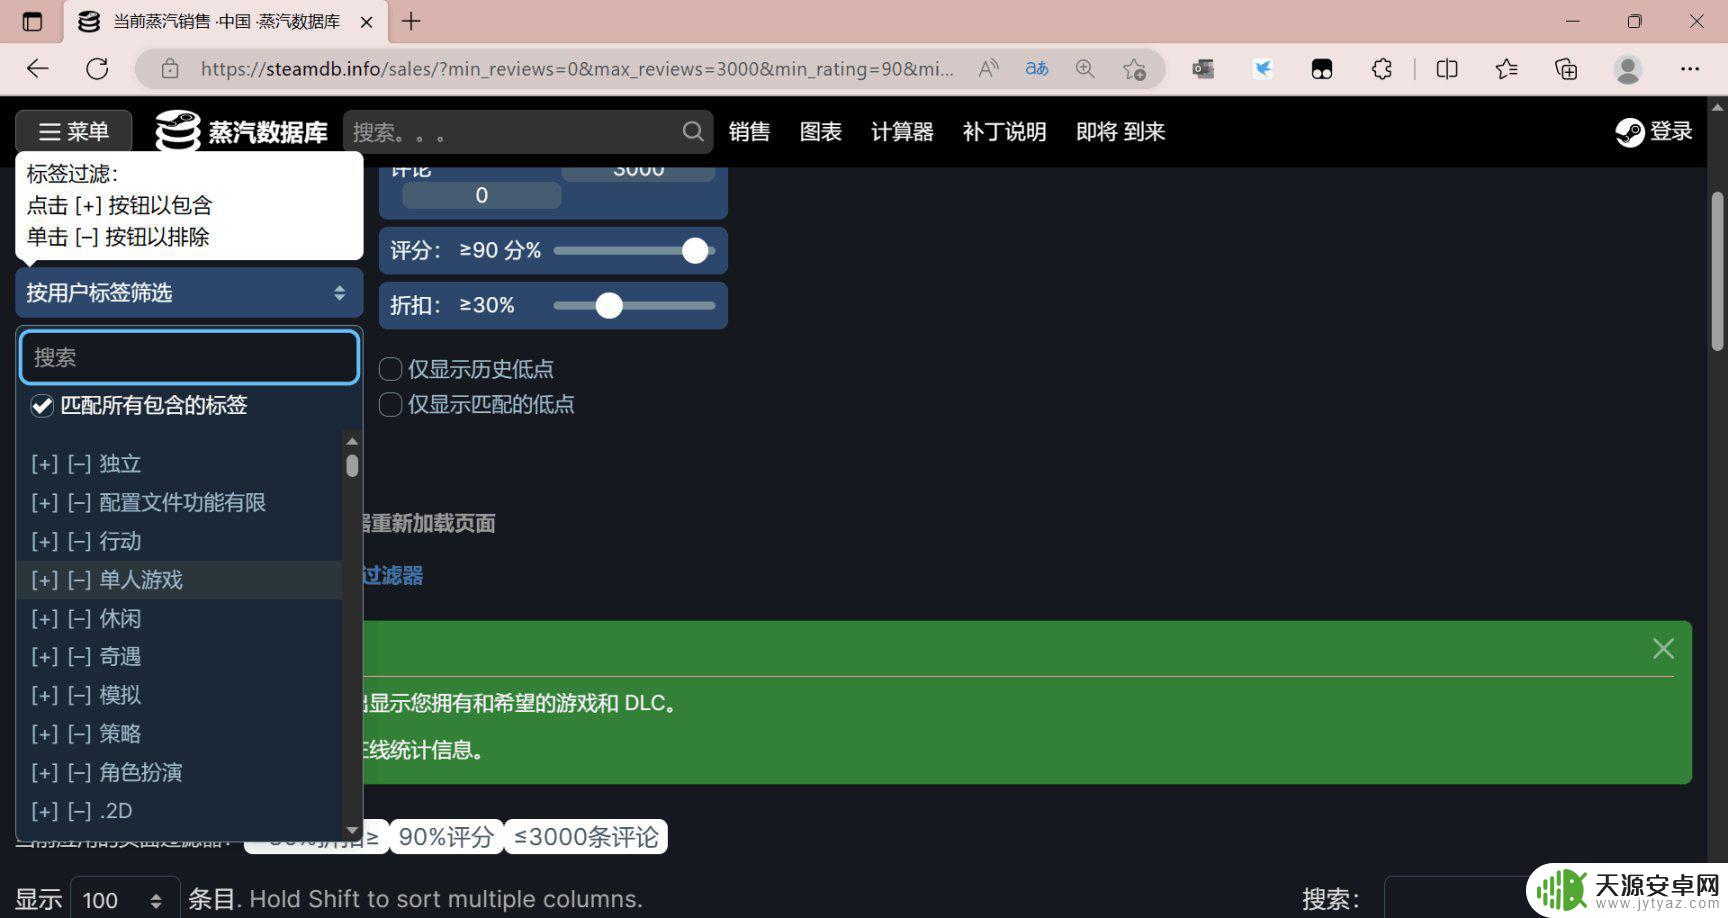Open the 菜单 menu button
This screenshot has width=1728, height=918.
74,131
